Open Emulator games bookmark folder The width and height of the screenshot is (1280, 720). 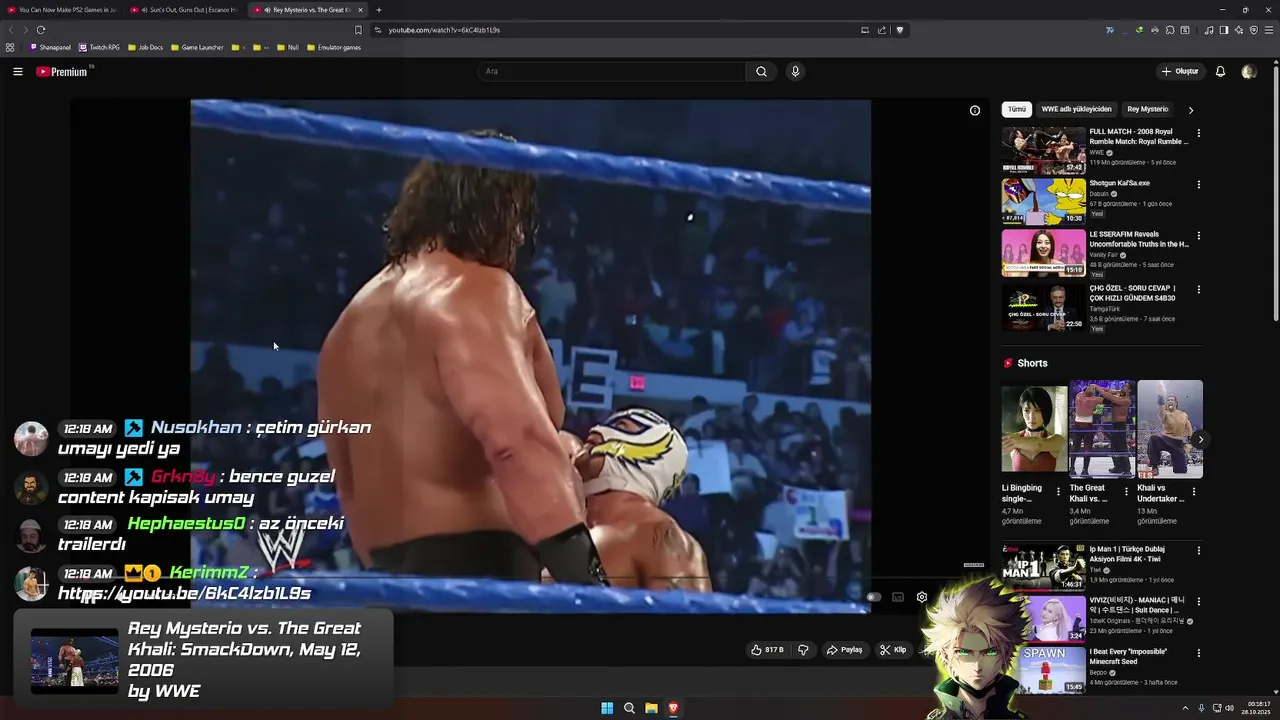(334, 47)
